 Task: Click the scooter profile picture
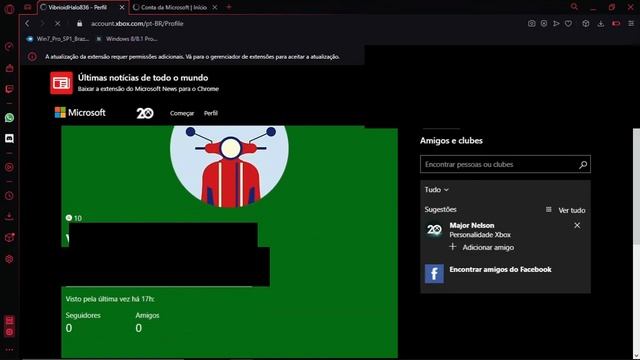coord(229,166)
